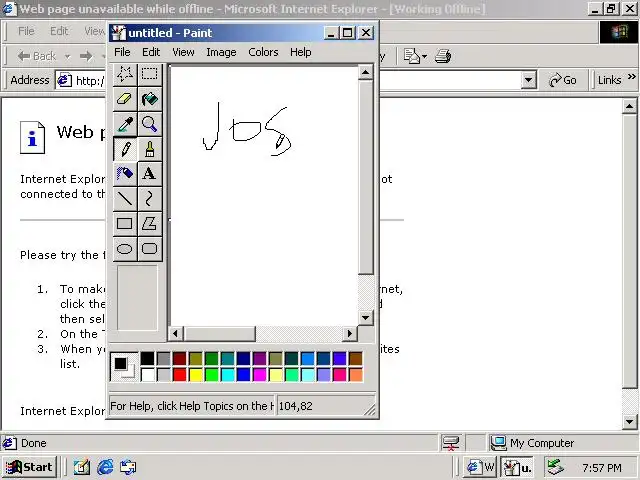Click the Forward arrow in Internet Explorer

(x=86, y=56)
